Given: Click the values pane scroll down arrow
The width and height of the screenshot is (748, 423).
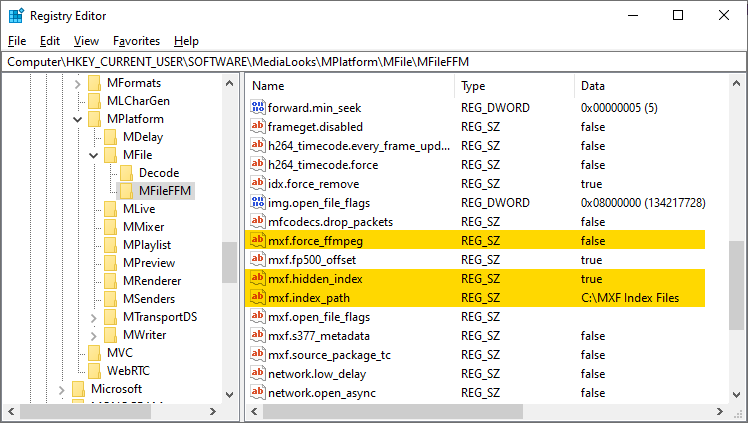Looking at the screenshot, I should pyautogui.click(x=737, y=394).
